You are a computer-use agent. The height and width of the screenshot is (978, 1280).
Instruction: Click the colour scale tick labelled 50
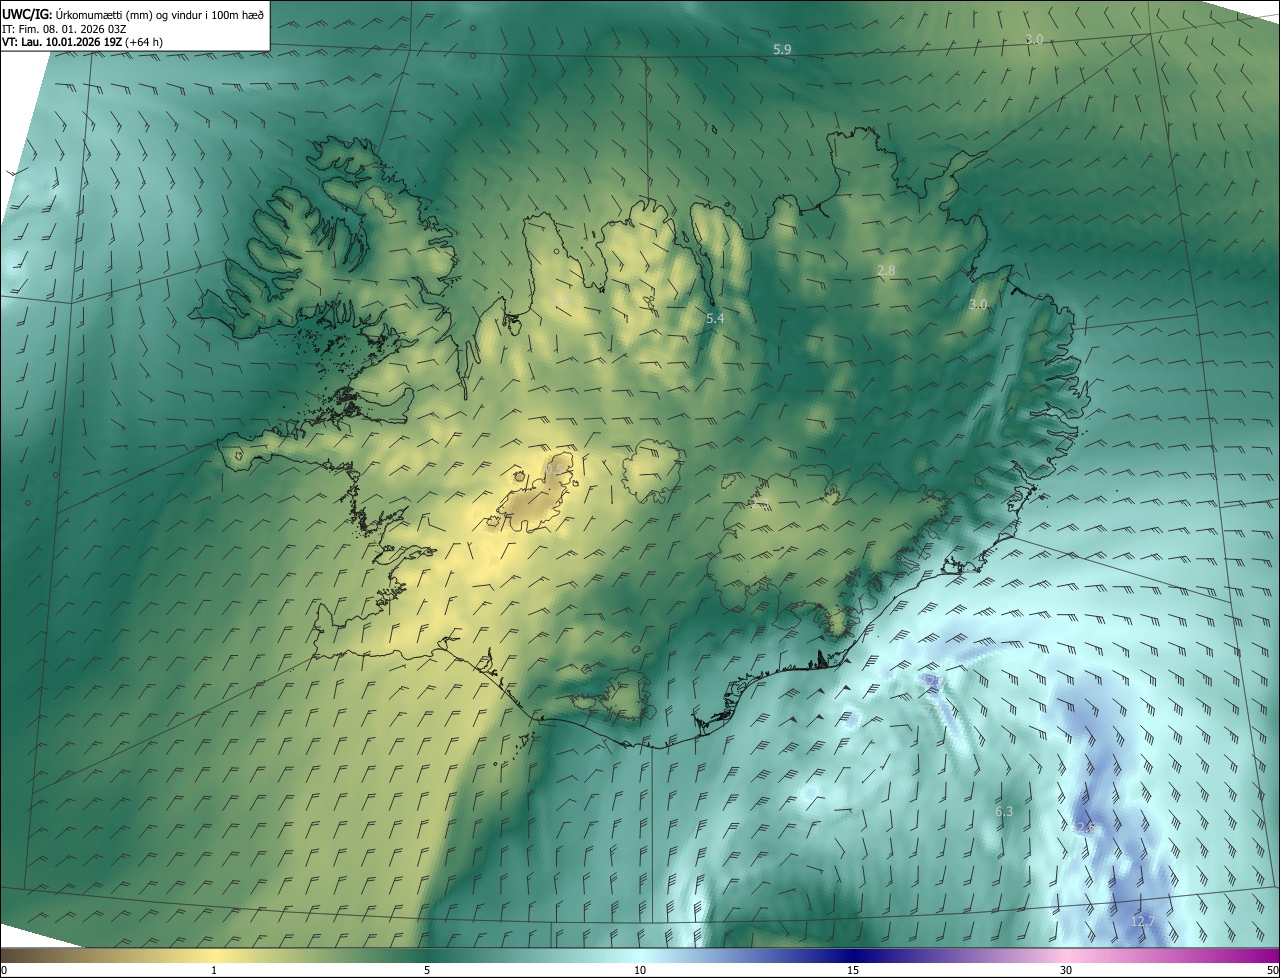[1272, 971]
